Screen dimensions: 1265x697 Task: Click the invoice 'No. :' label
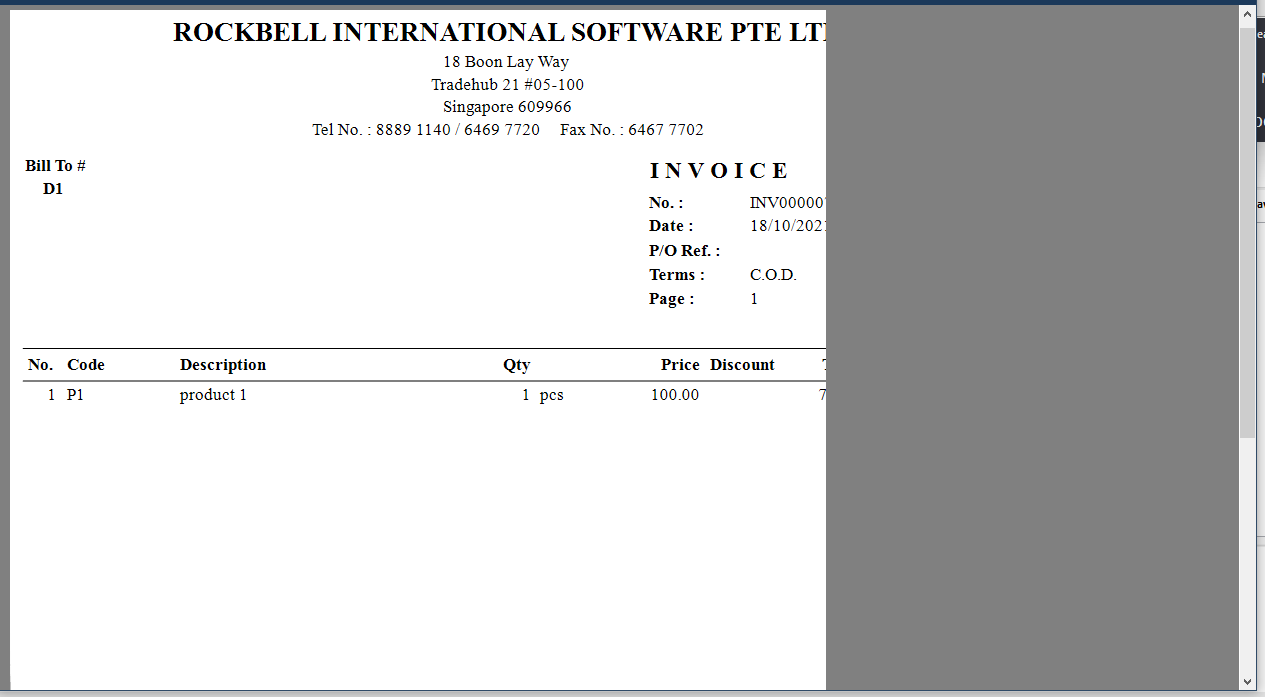(x=666, y=203)
